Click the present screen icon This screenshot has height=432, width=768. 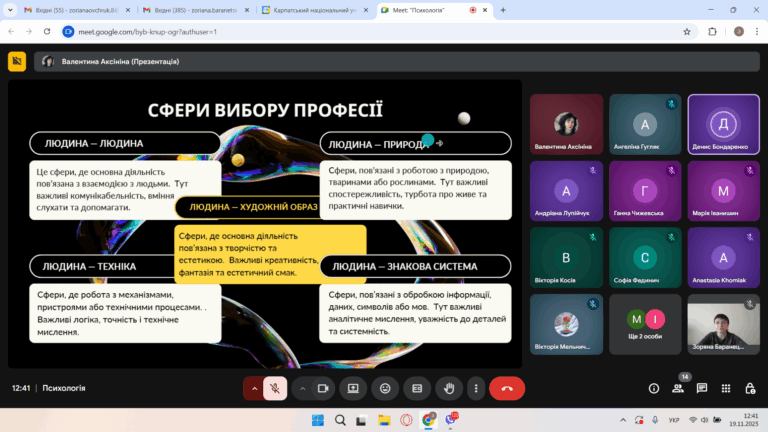click(x=353, y=388)
